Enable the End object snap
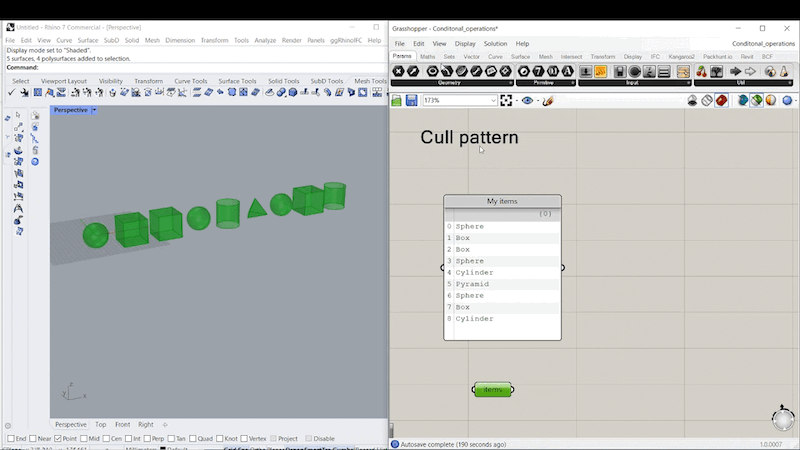The height and width of the screenshot is (450, 800). click(x=11, y=439)
